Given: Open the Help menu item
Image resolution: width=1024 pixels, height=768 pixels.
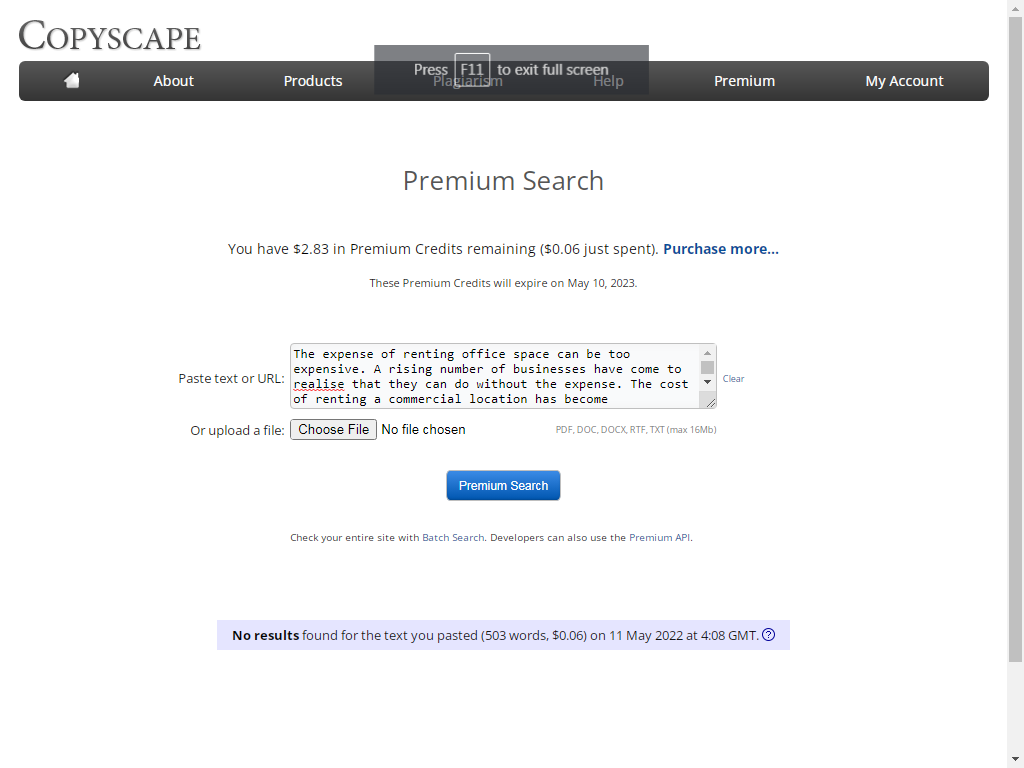Looking at the screenshot, I should click(608, 81).
